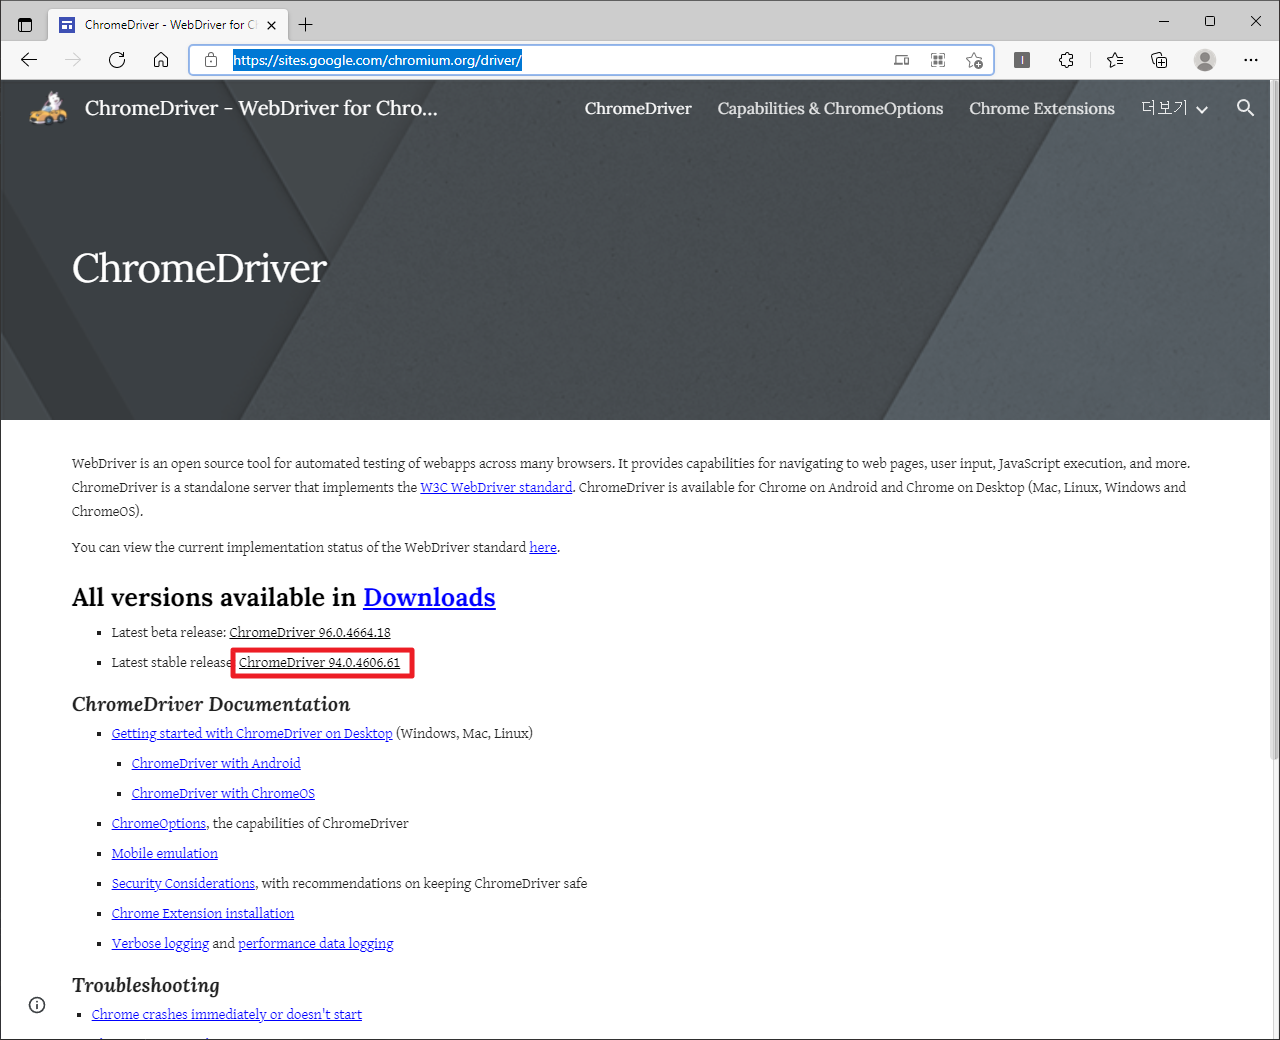Open Chrome crashes immediately or doesn't start
The width and height of the screenshot is (1280, 1040).
point(227,1015)
